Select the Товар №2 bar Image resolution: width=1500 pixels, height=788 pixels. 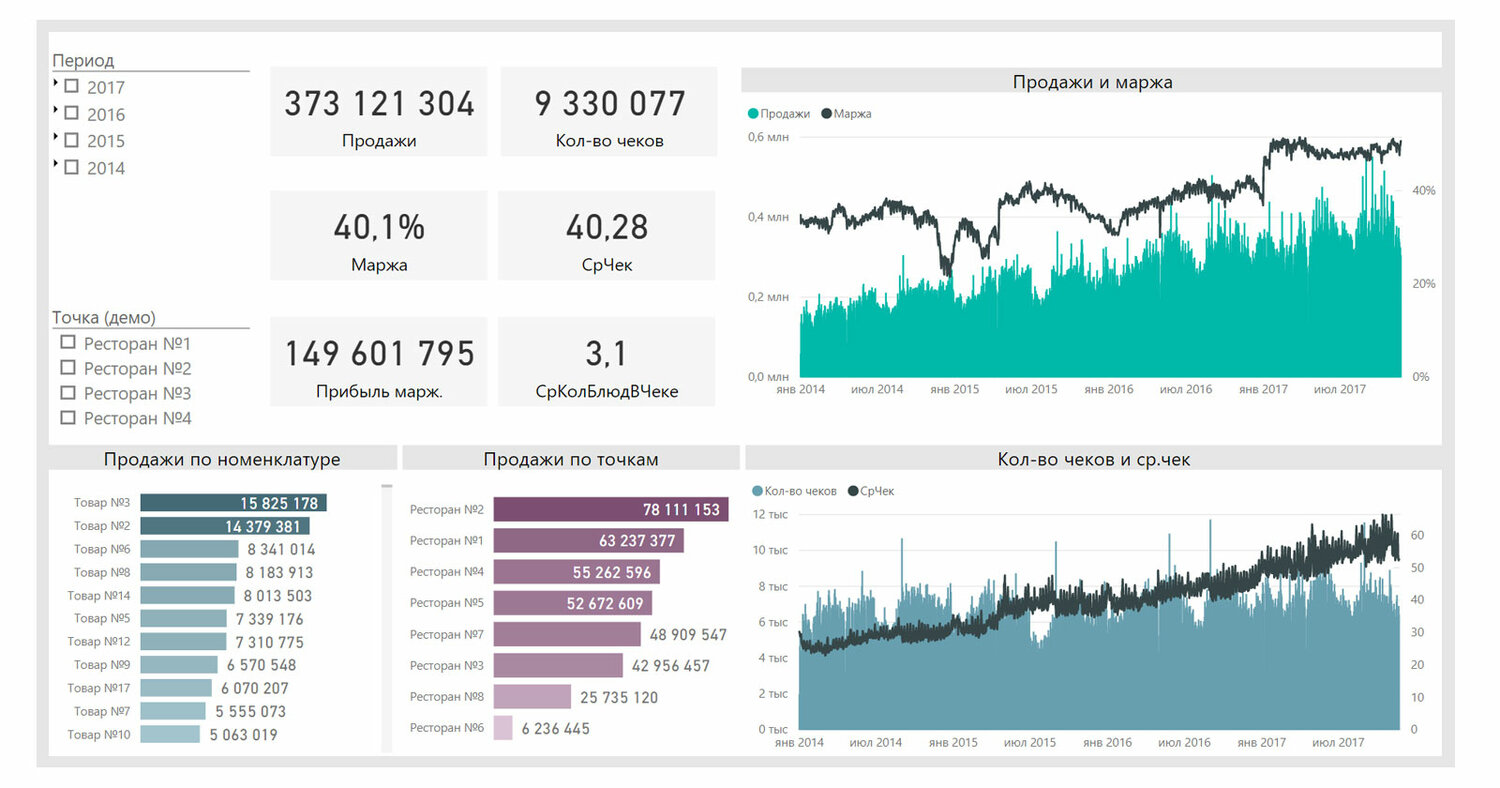tap(225, 526)
